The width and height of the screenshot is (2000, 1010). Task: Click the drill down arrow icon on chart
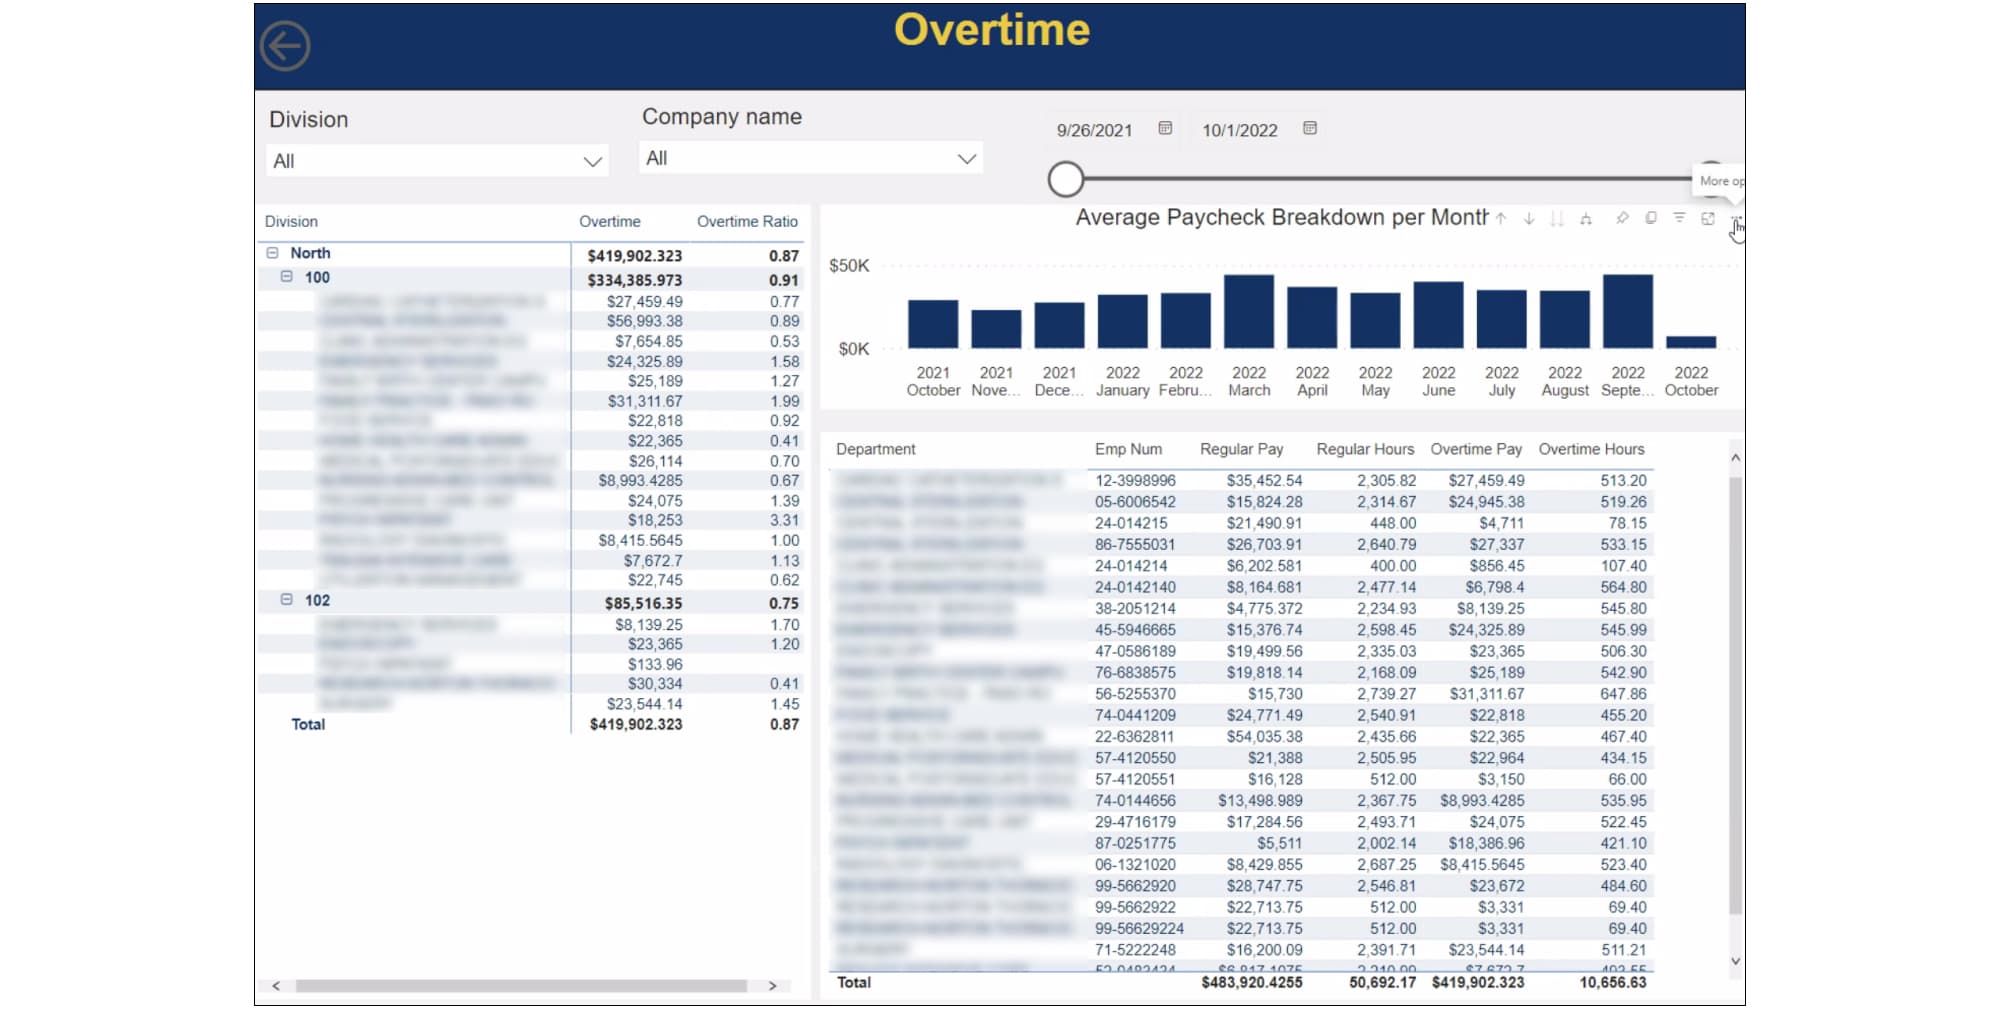[x=1529, y=219]
